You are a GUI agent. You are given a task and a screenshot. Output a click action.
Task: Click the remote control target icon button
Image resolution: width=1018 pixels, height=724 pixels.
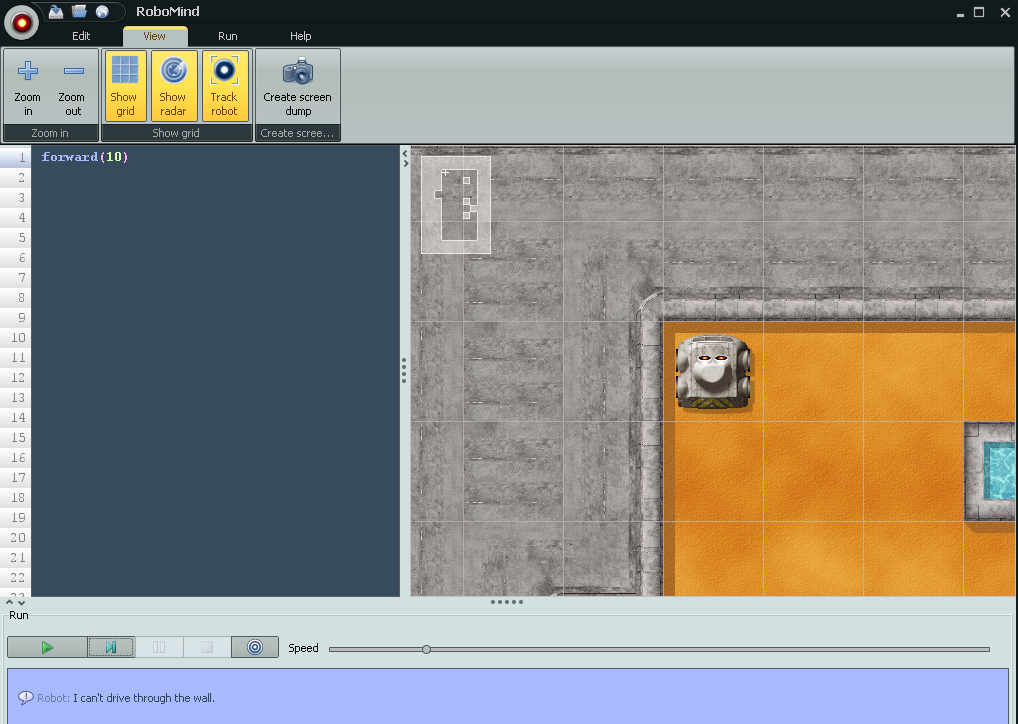255,647
